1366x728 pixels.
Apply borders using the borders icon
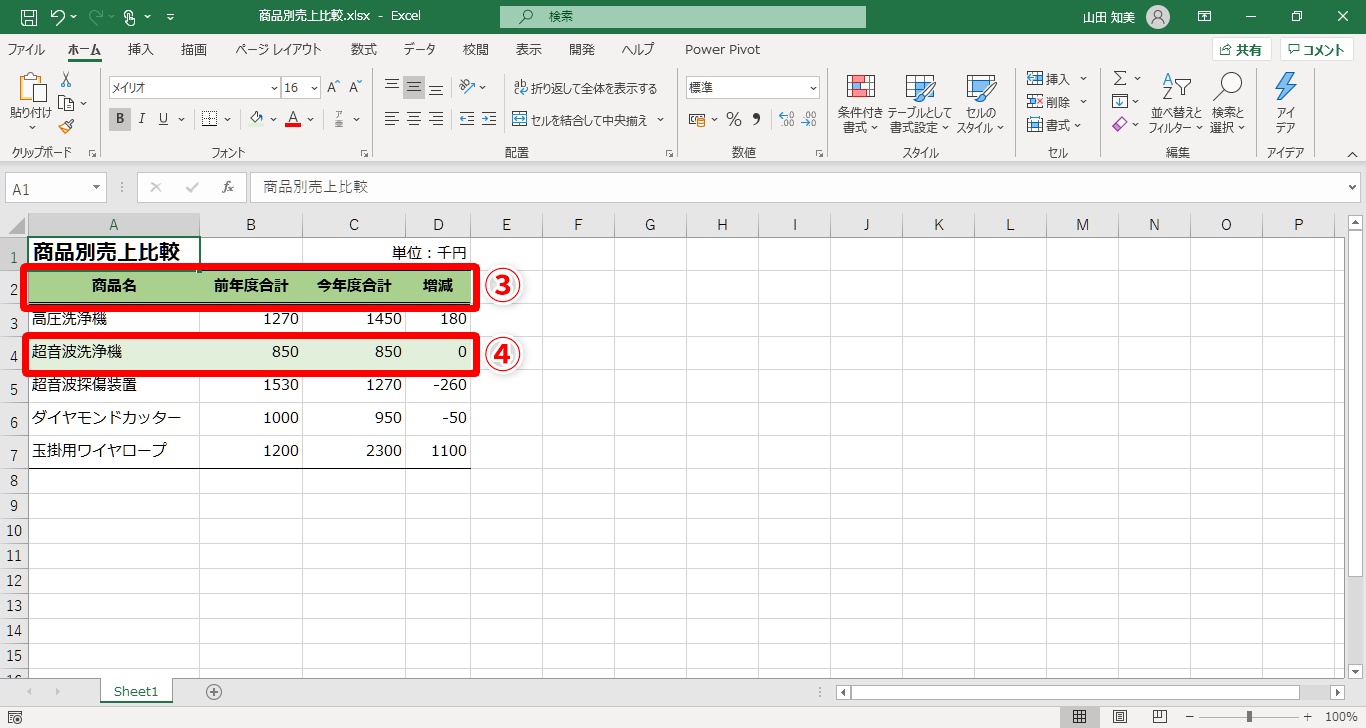(x=209, y=119)
